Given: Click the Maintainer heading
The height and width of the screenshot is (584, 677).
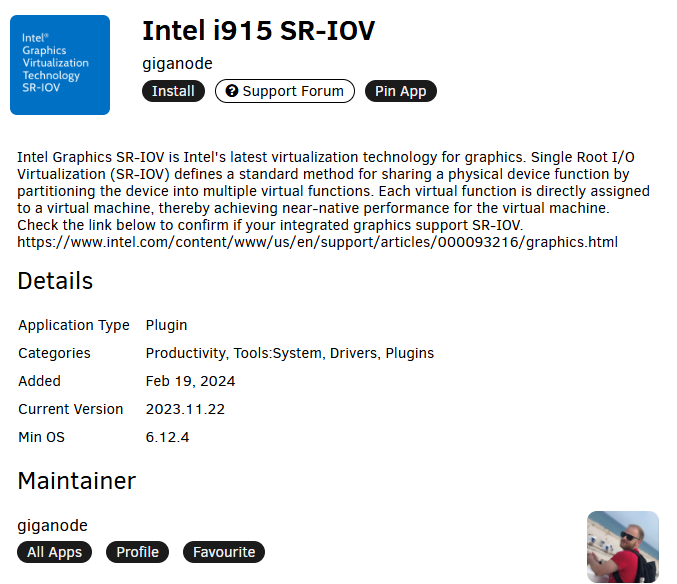Looking at the screenshot, I should [x=77, y=481].
